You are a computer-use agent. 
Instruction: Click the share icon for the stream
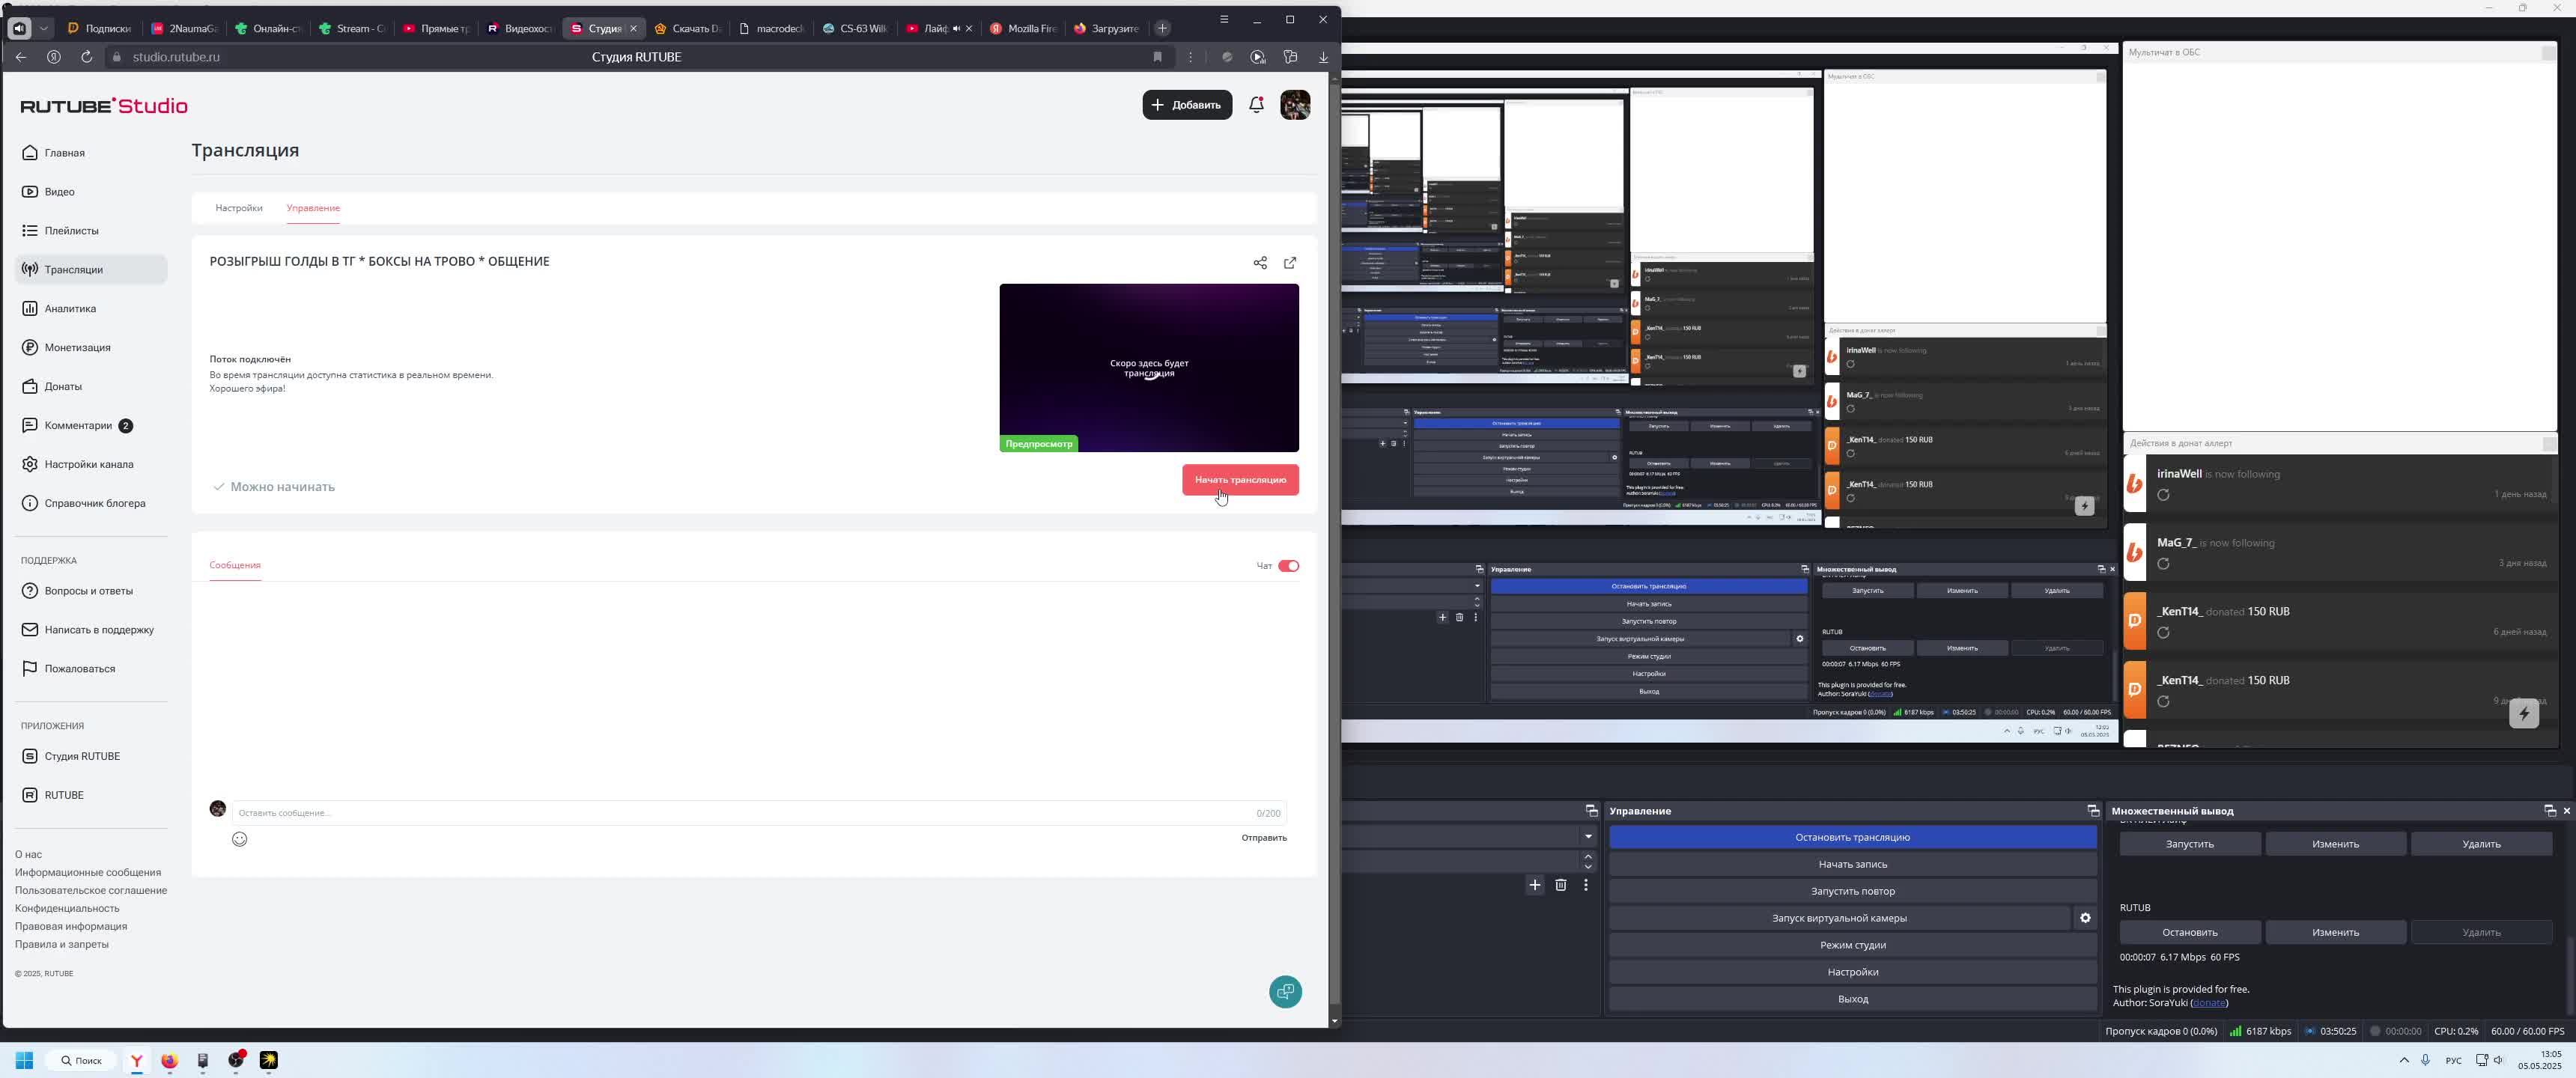click(x=1260, y=263)
